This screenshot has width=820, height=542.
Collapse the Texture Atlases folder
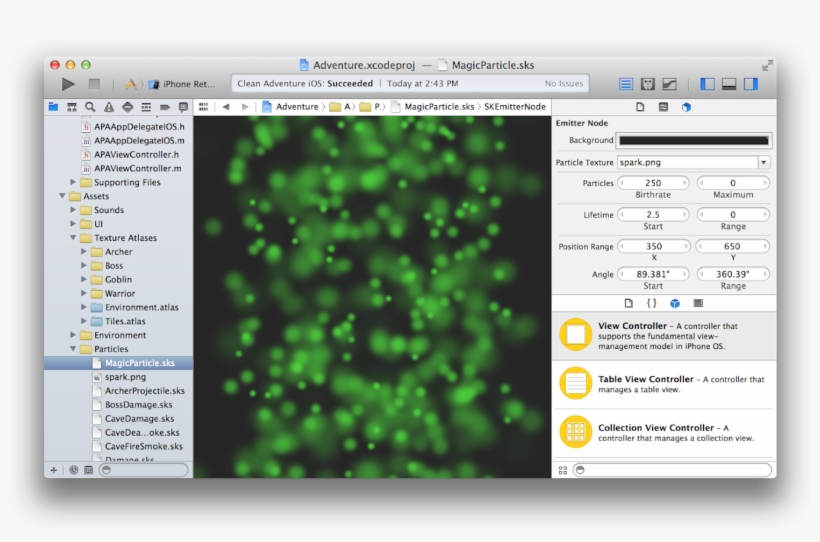(x=73, y=238)
